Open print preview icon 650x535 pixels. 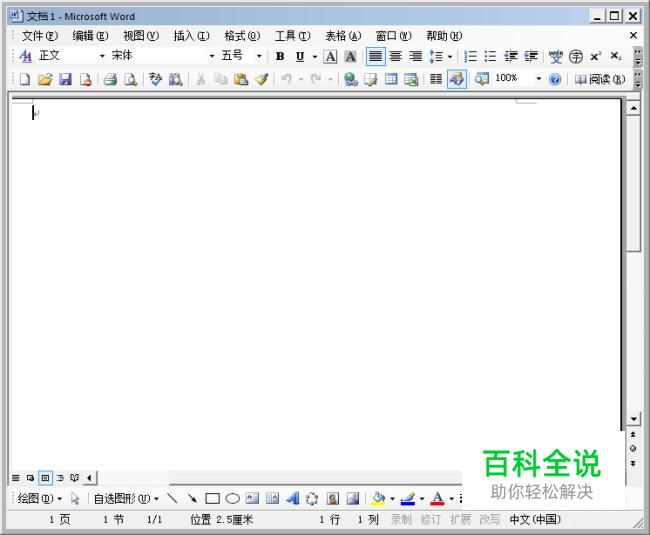click(x=131, y=79)
